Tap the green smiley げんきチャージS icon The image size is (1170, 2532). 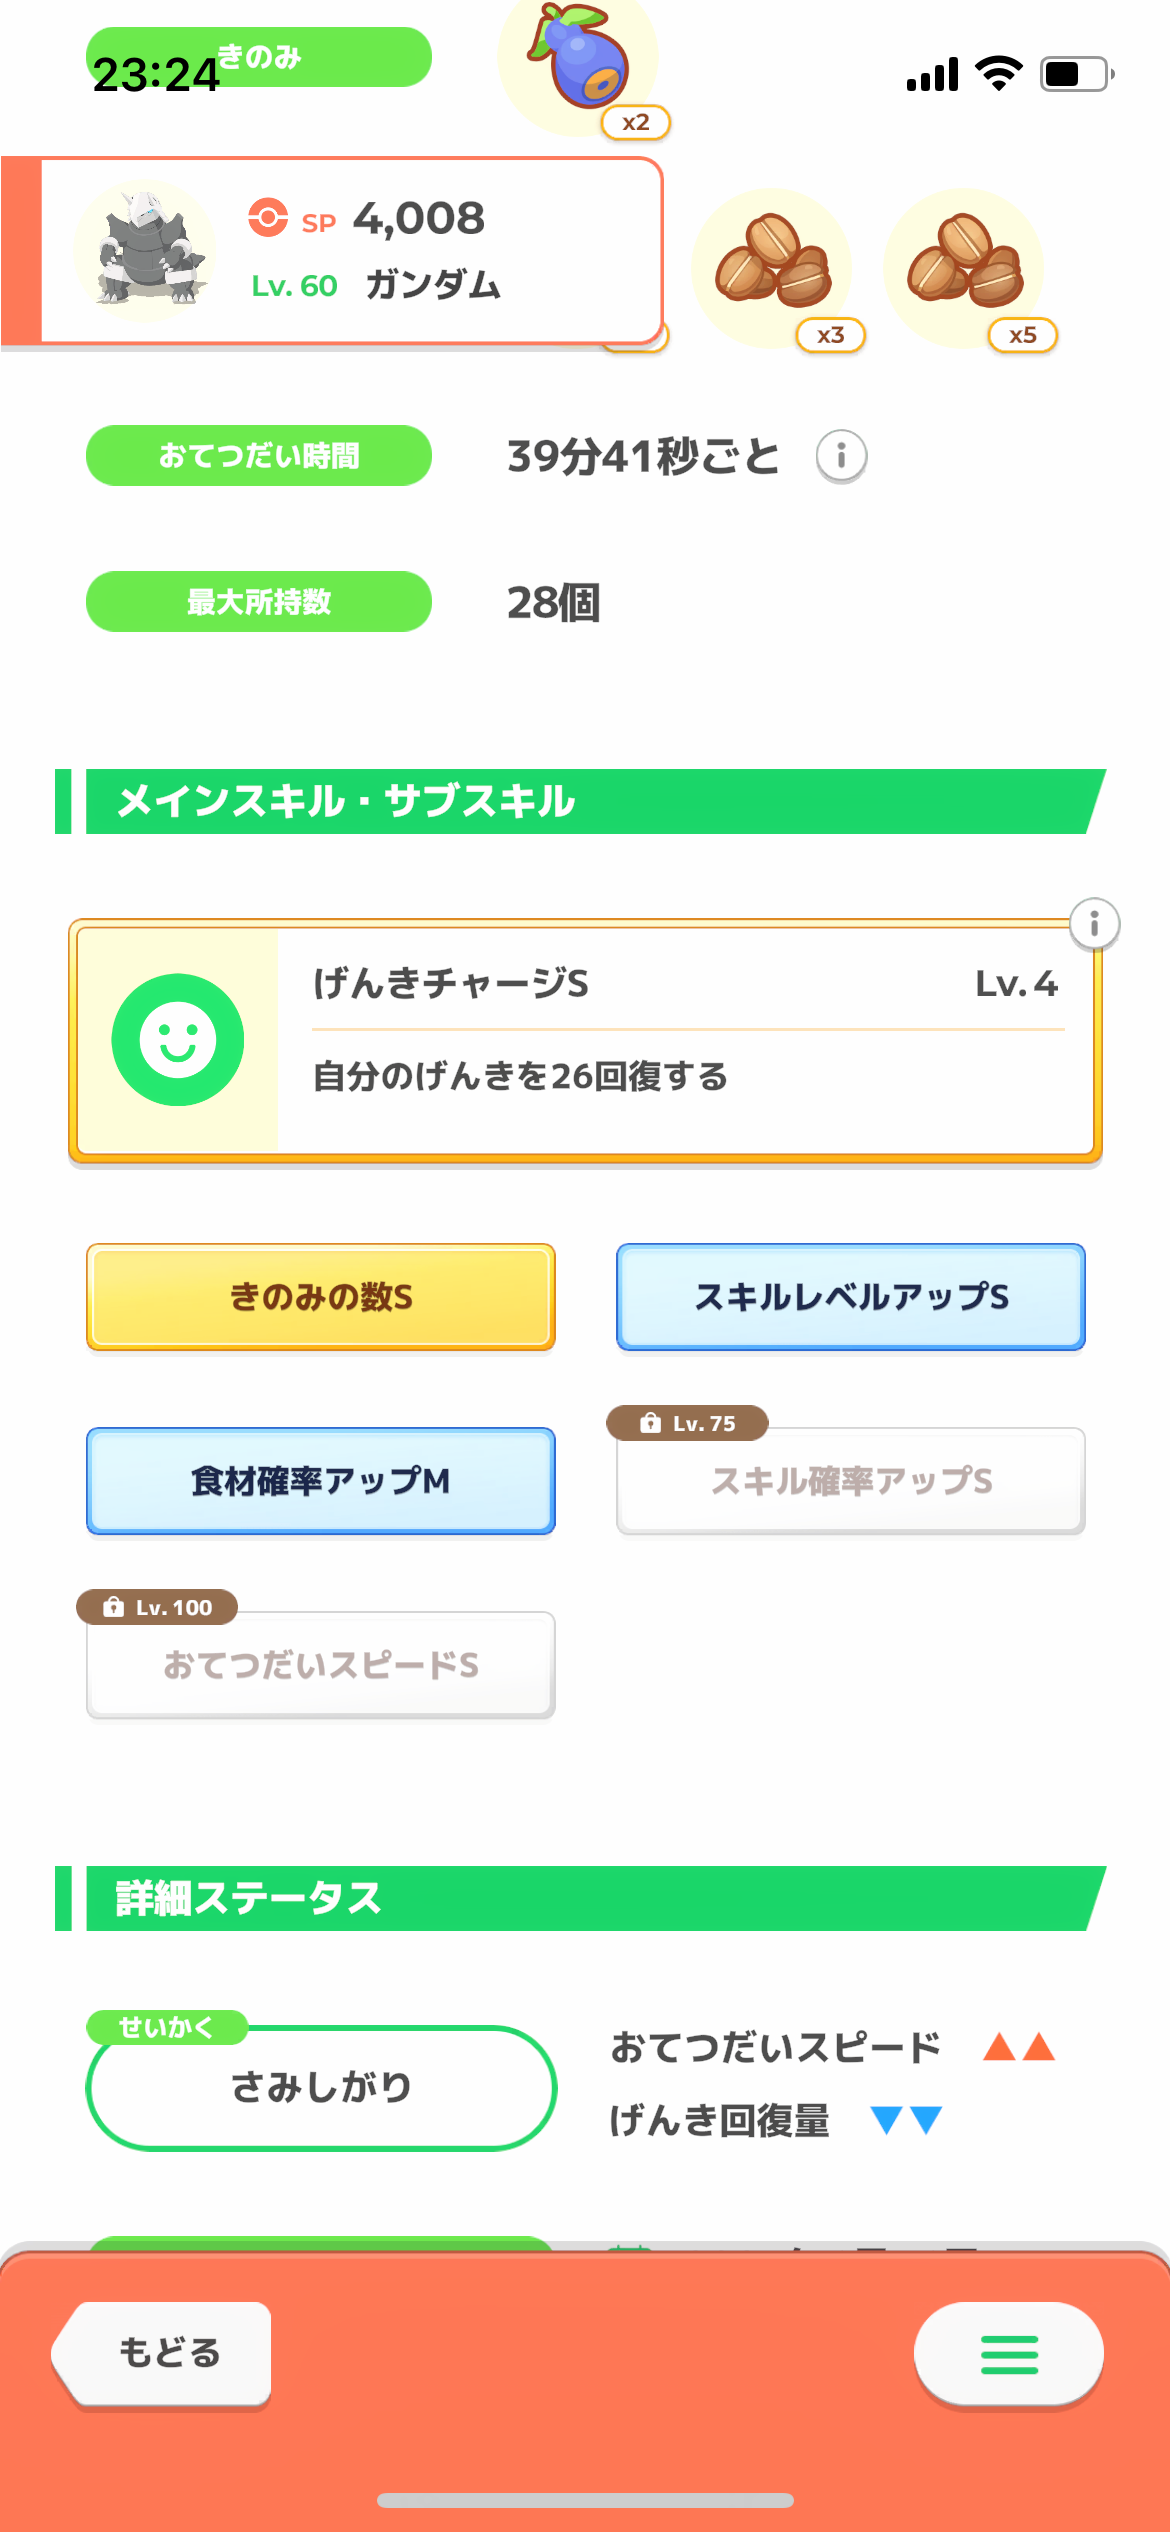pyautogui.click(x=178, y=1040)
